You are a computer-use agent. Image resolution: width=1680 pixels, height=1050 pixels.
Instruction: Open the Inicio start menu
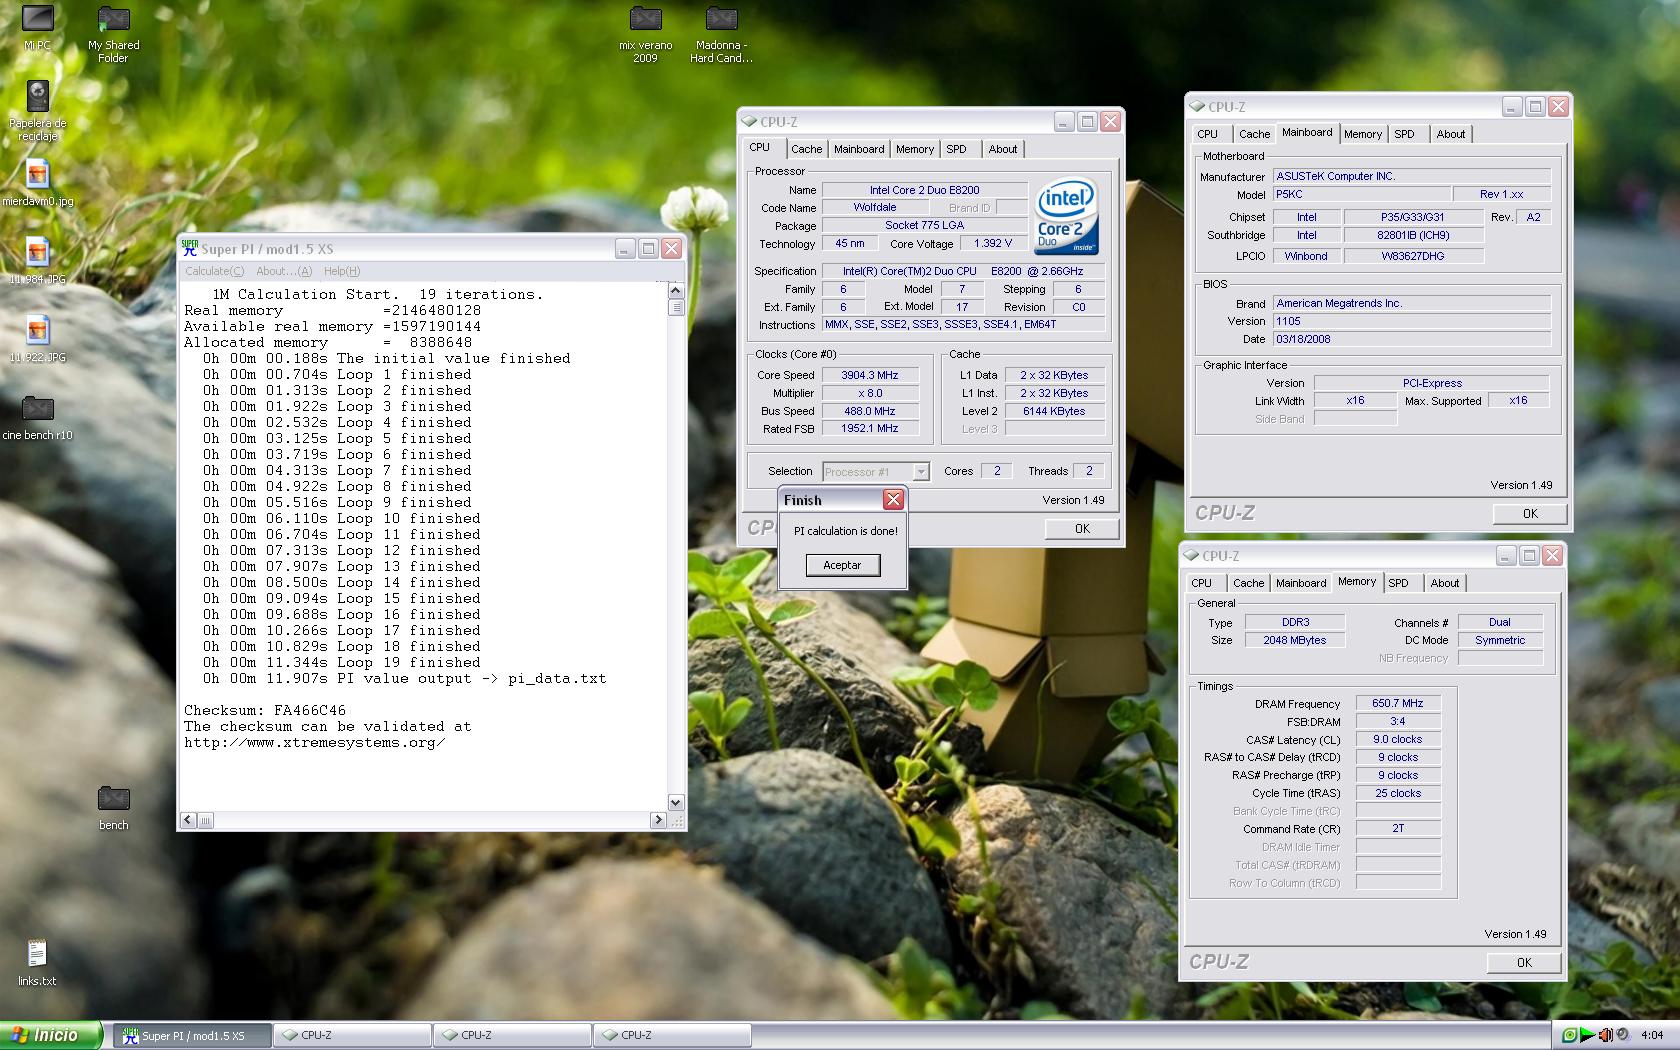tap(51, 1035)
